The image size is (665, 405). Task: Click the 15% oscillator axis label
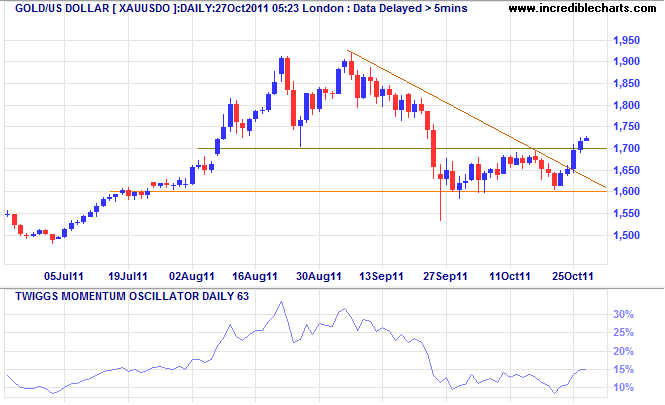(x=623, y=369)
